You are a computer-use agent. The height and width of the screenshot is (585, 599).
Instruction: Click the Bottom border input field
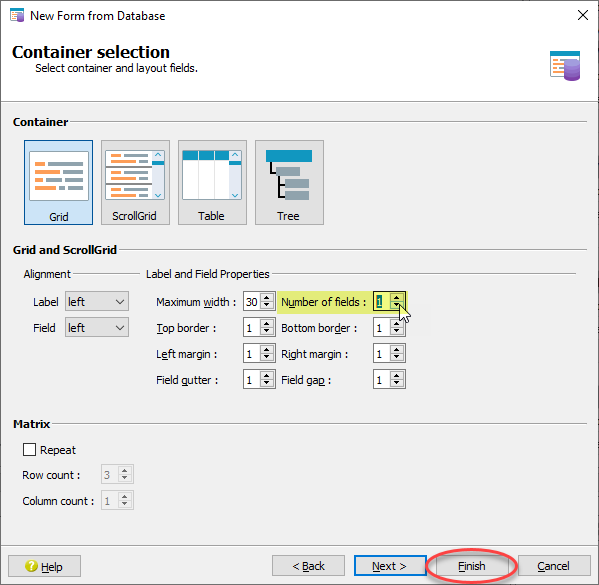click(x=382, y=328)
